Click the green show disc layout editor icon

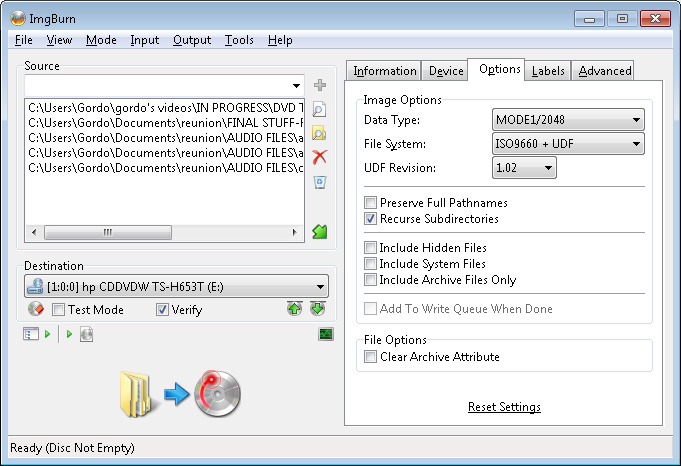click(320, 231)
